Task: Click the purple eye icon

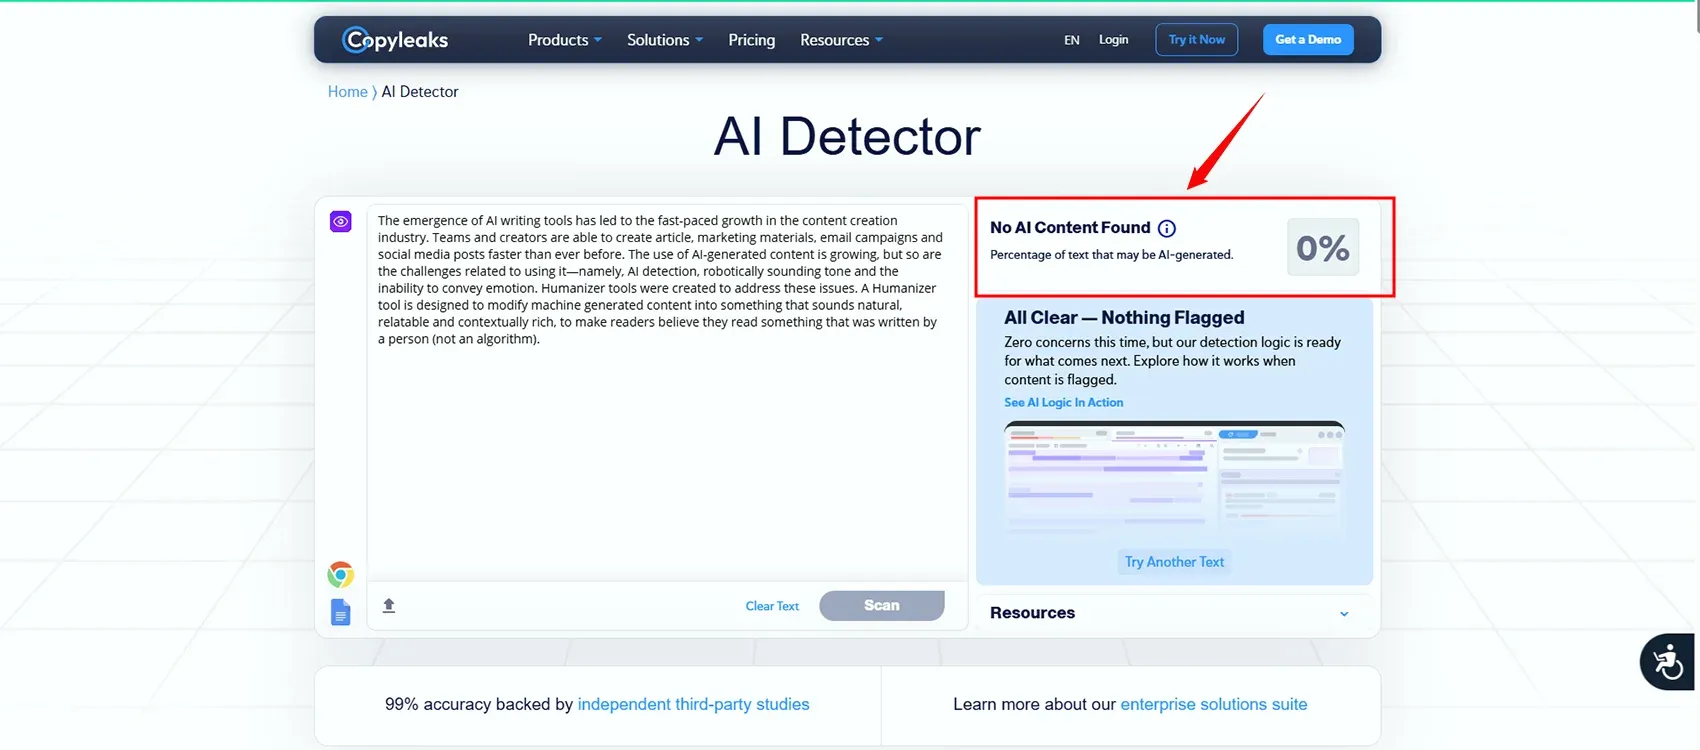Action: coord(341,221)
